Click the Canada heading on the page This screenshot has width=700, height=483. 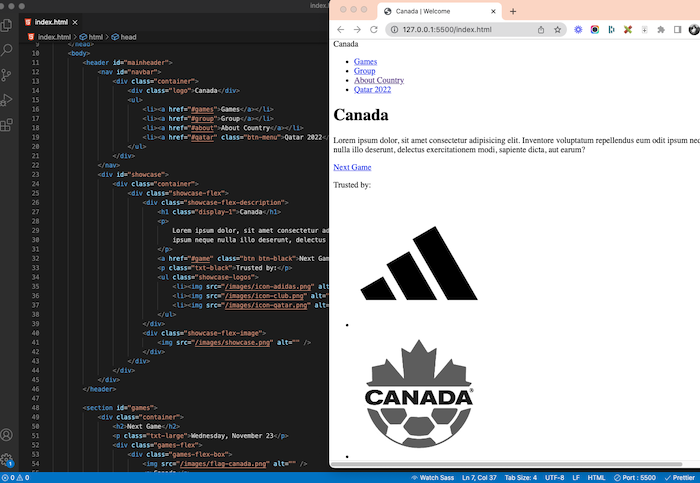[361, 115]
